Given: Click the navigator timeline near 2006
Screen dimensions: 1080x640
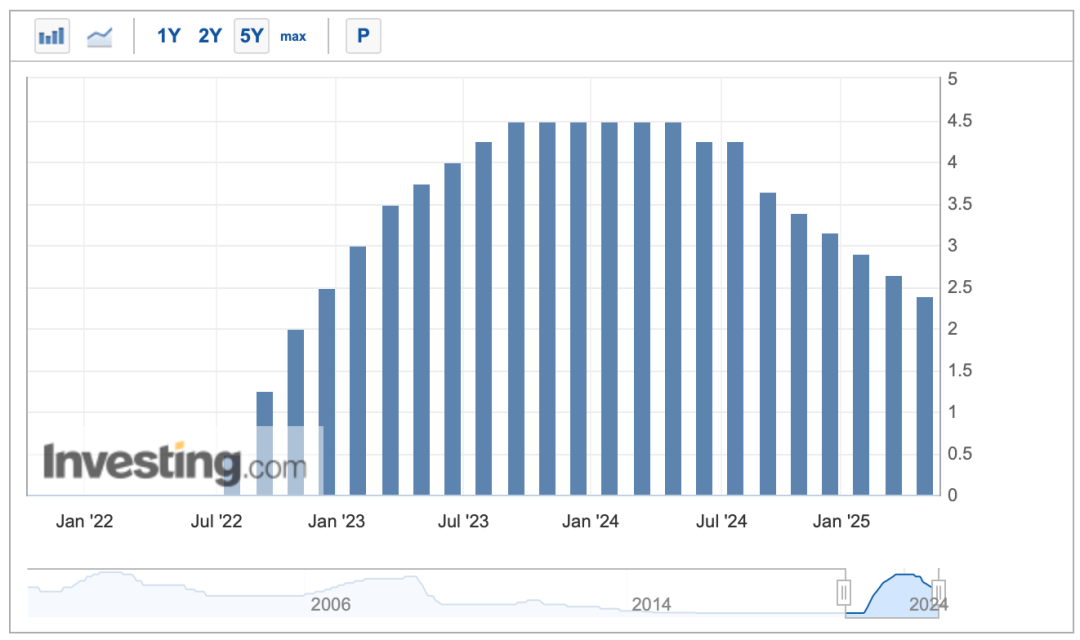Looking at the screenshot, I should (x=330, y=604).
